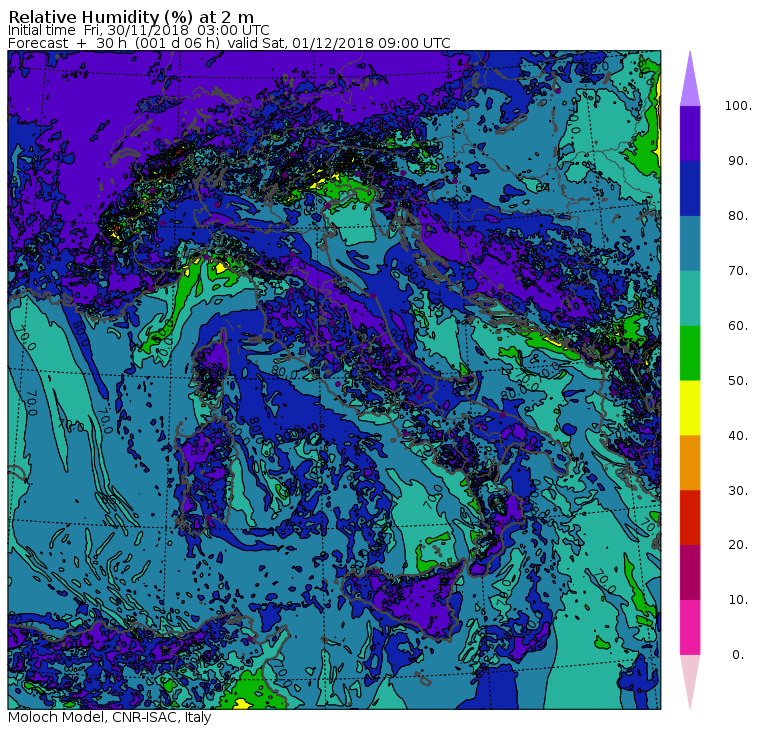This screenshot has height=731, width=760.
Task: Click the lavender above-100 legend arrow
Action: (x=690, y=82)
